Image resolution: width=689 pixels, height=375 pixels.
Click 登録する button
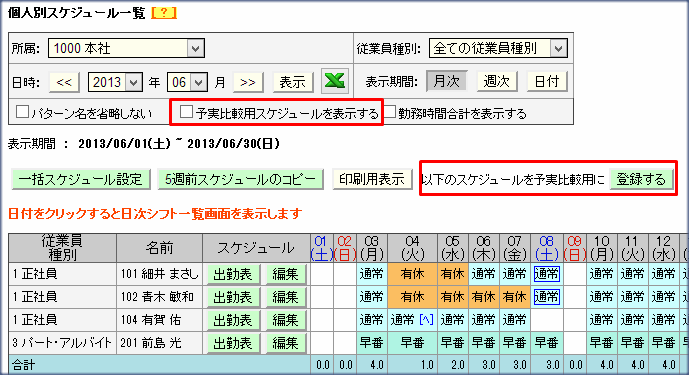click(x=641, y=179)
